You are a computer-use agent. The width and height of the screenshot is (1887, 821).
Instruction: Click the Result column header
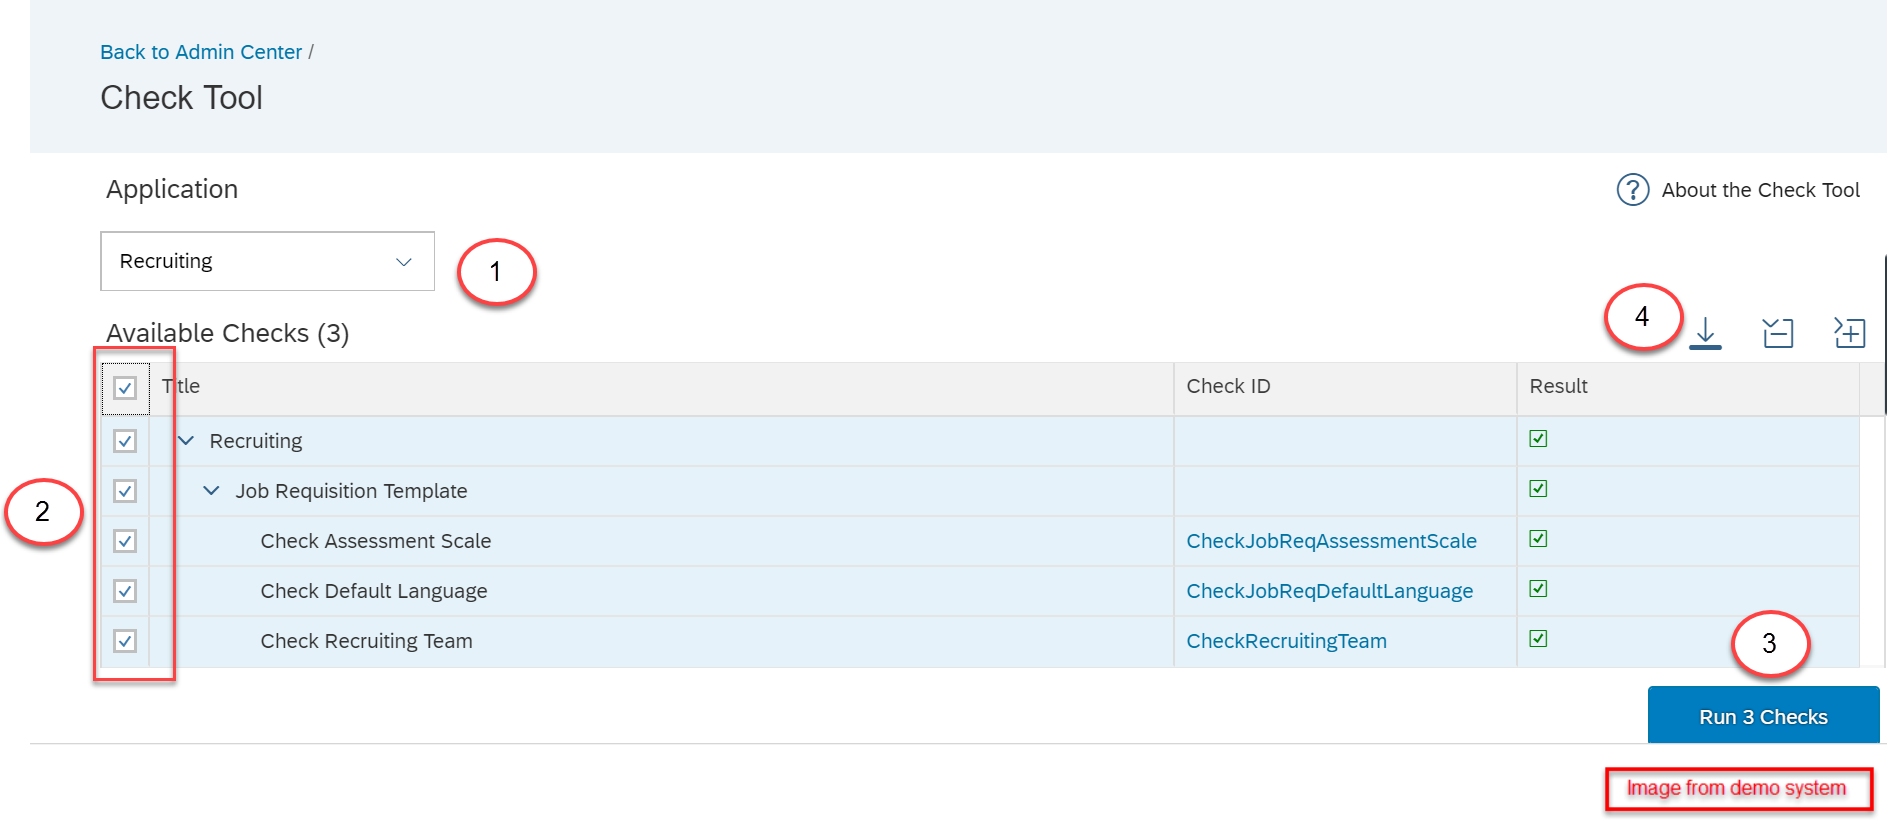click(x=1558, y=386)
